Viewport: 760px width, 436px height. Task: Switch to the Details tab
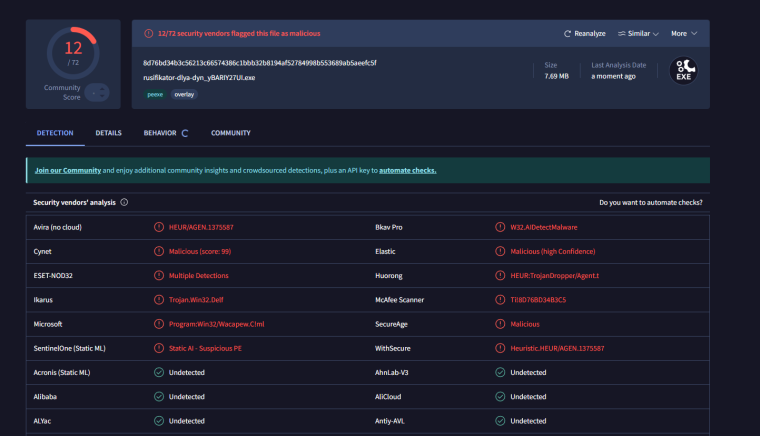click(x=109, y=133)
